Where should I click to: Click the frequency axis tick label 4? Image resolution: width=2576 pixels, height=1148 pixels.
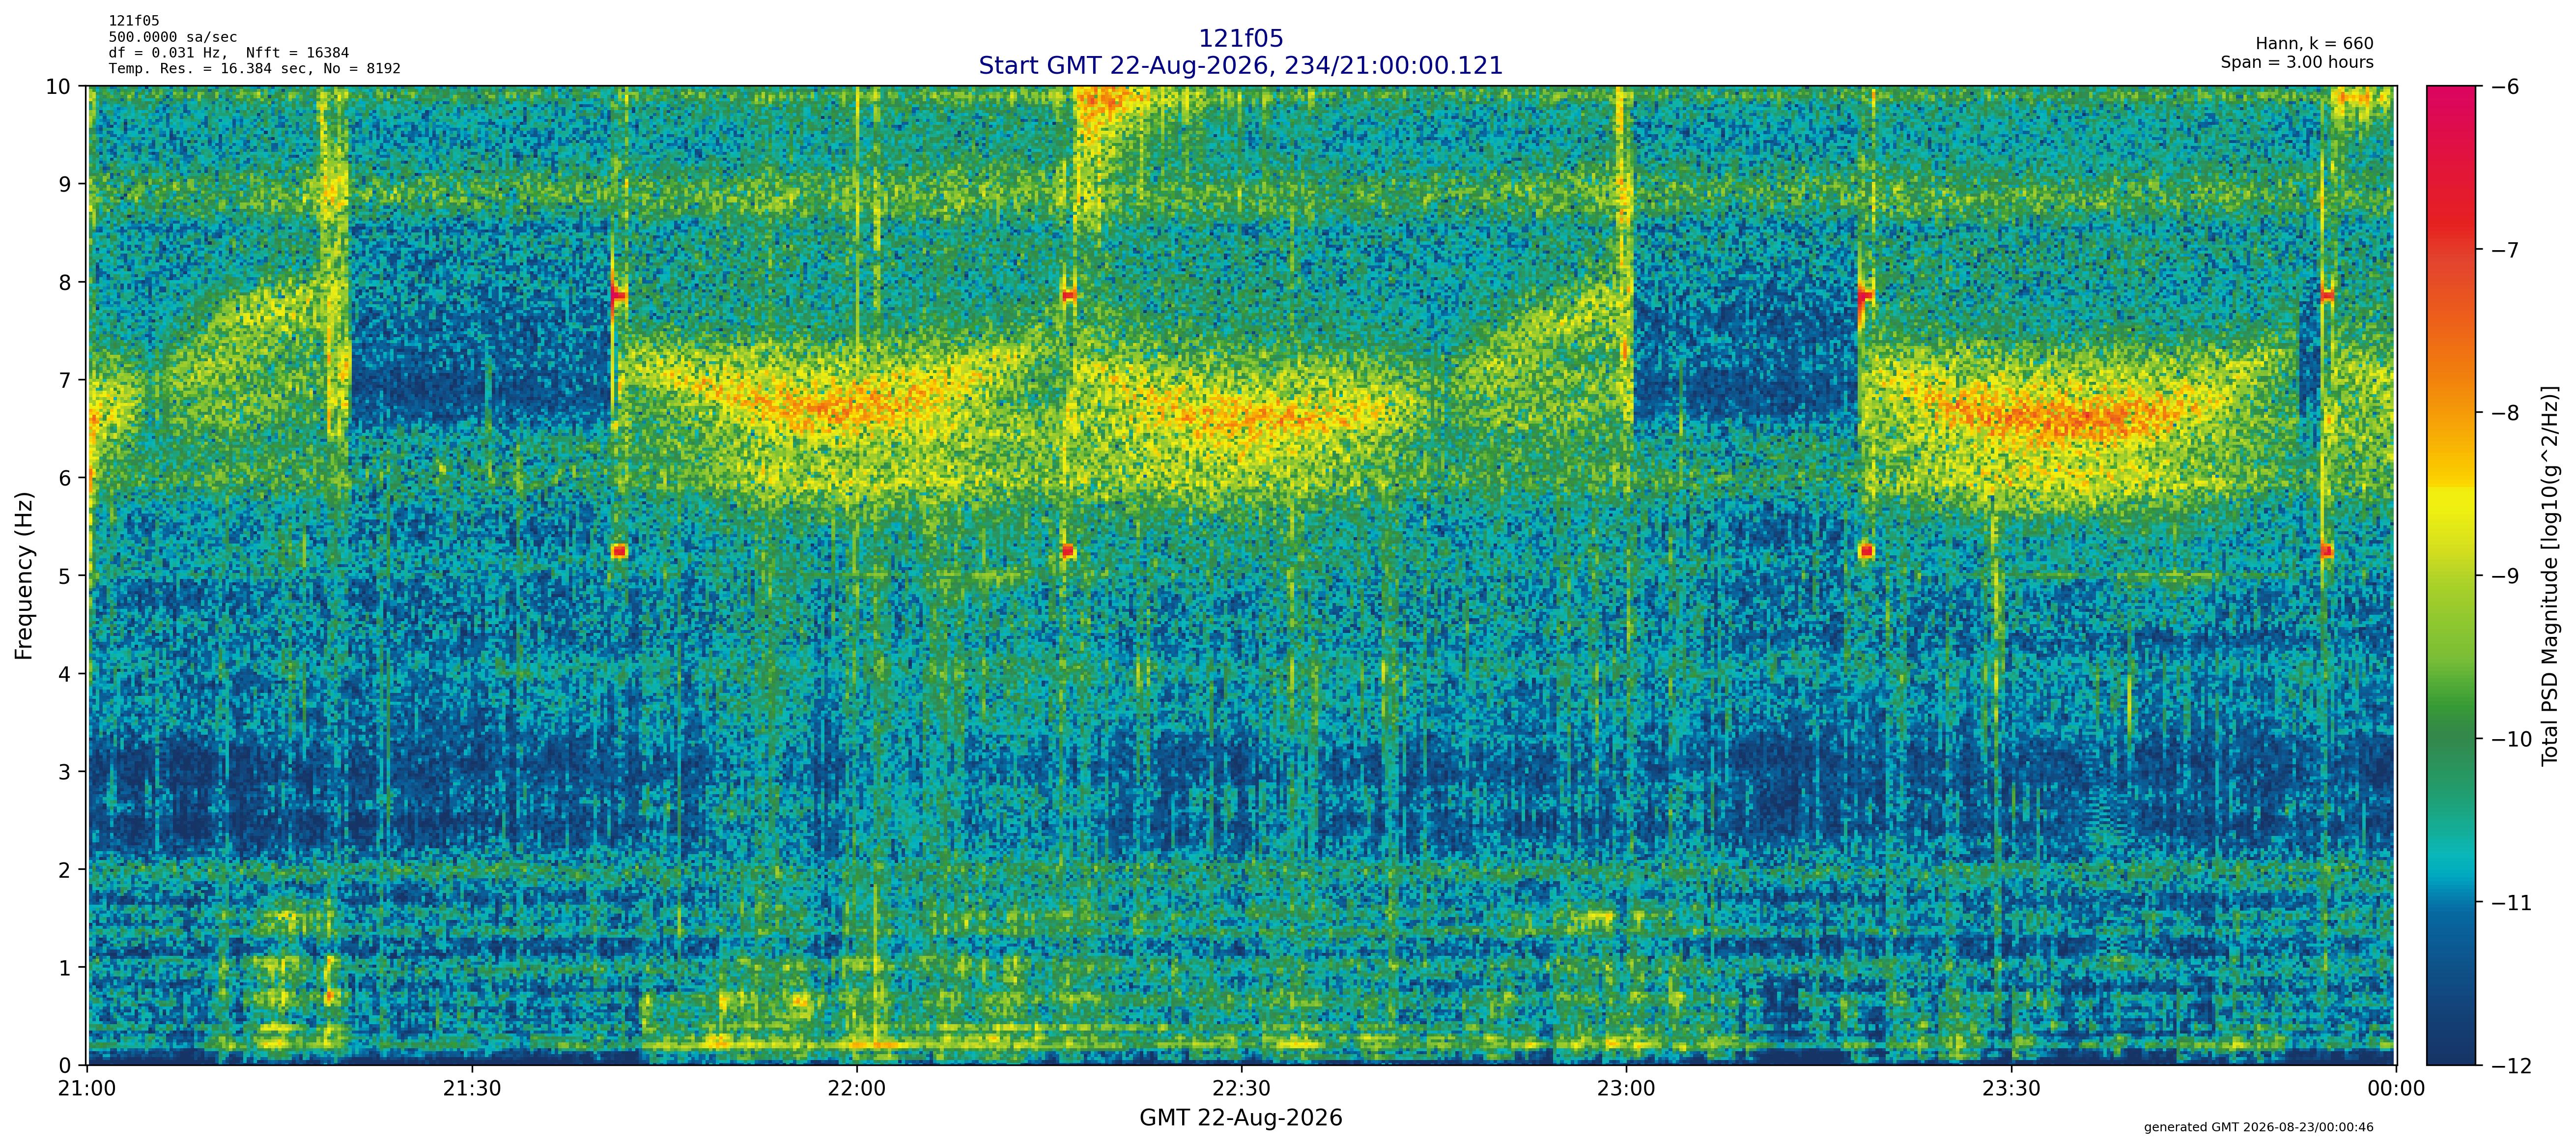click(65, 674)
